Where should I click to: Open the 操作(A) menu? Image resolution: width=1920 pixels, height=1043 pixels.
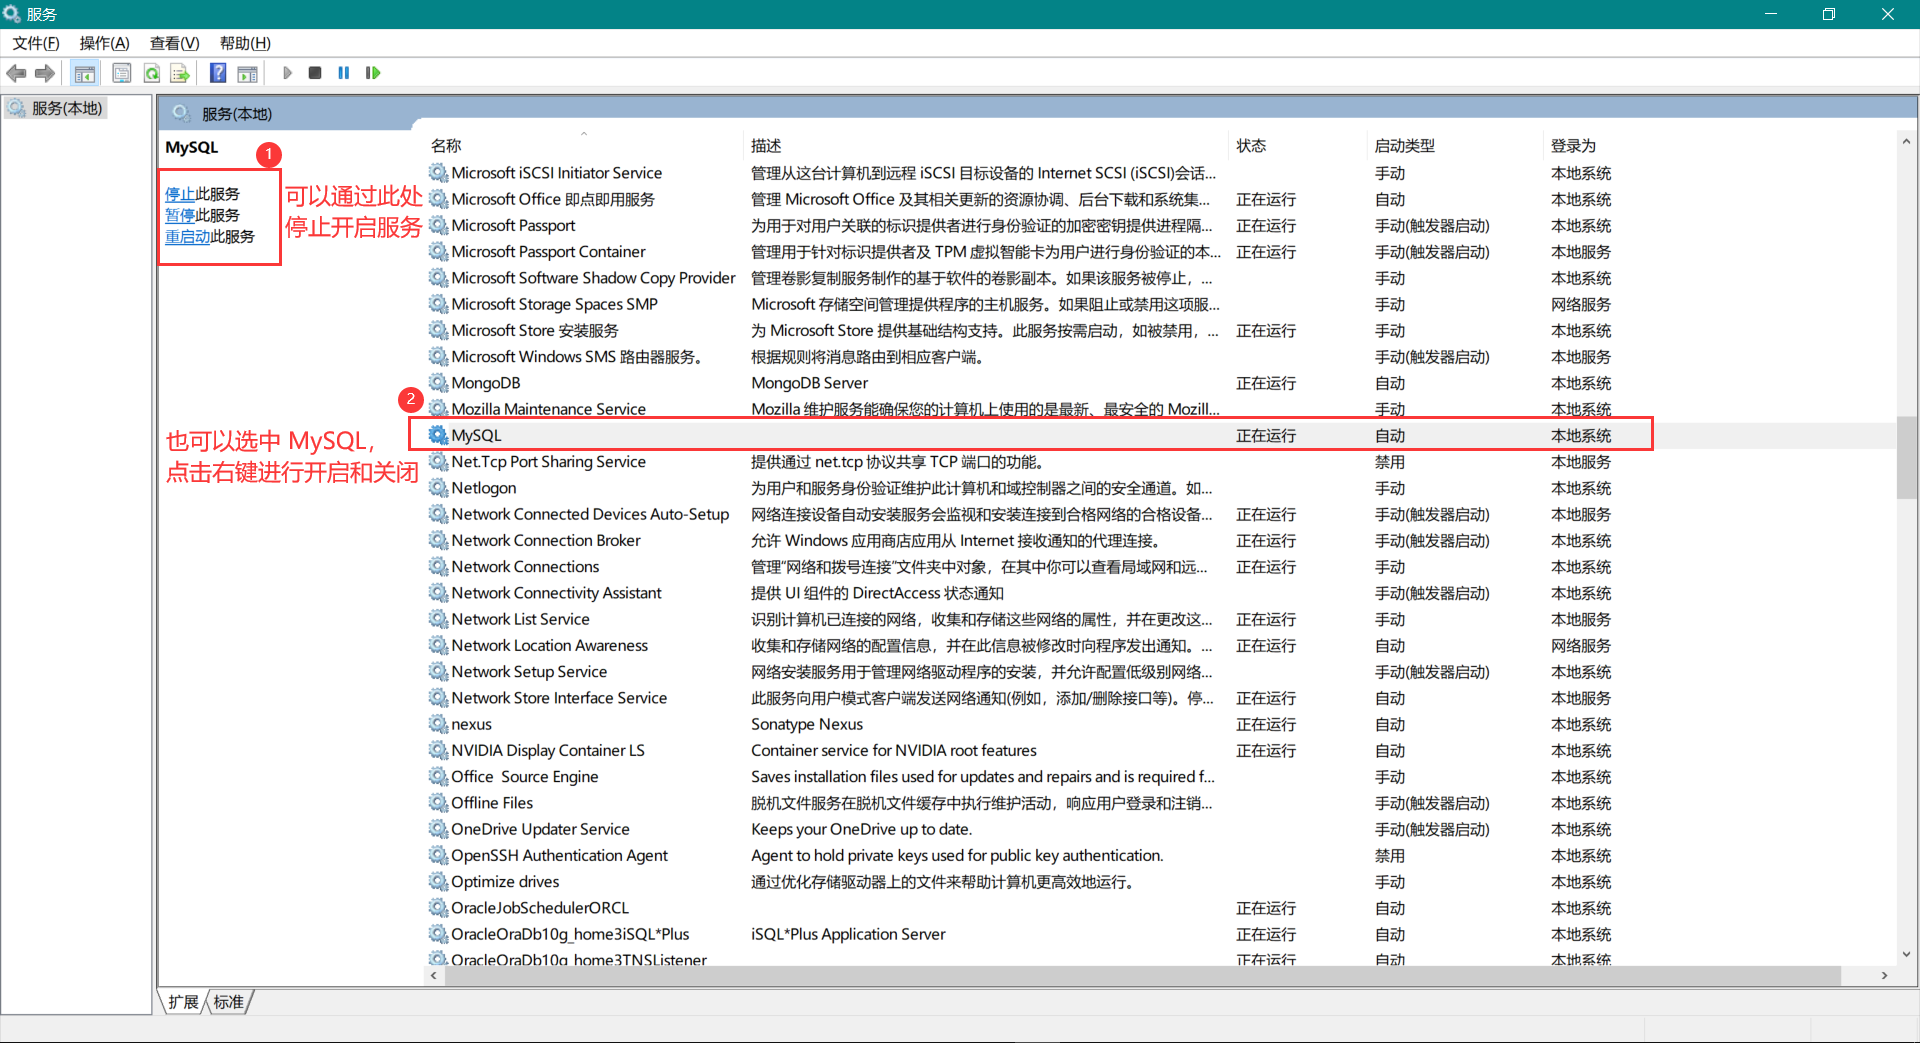click(x=105, y=43)
